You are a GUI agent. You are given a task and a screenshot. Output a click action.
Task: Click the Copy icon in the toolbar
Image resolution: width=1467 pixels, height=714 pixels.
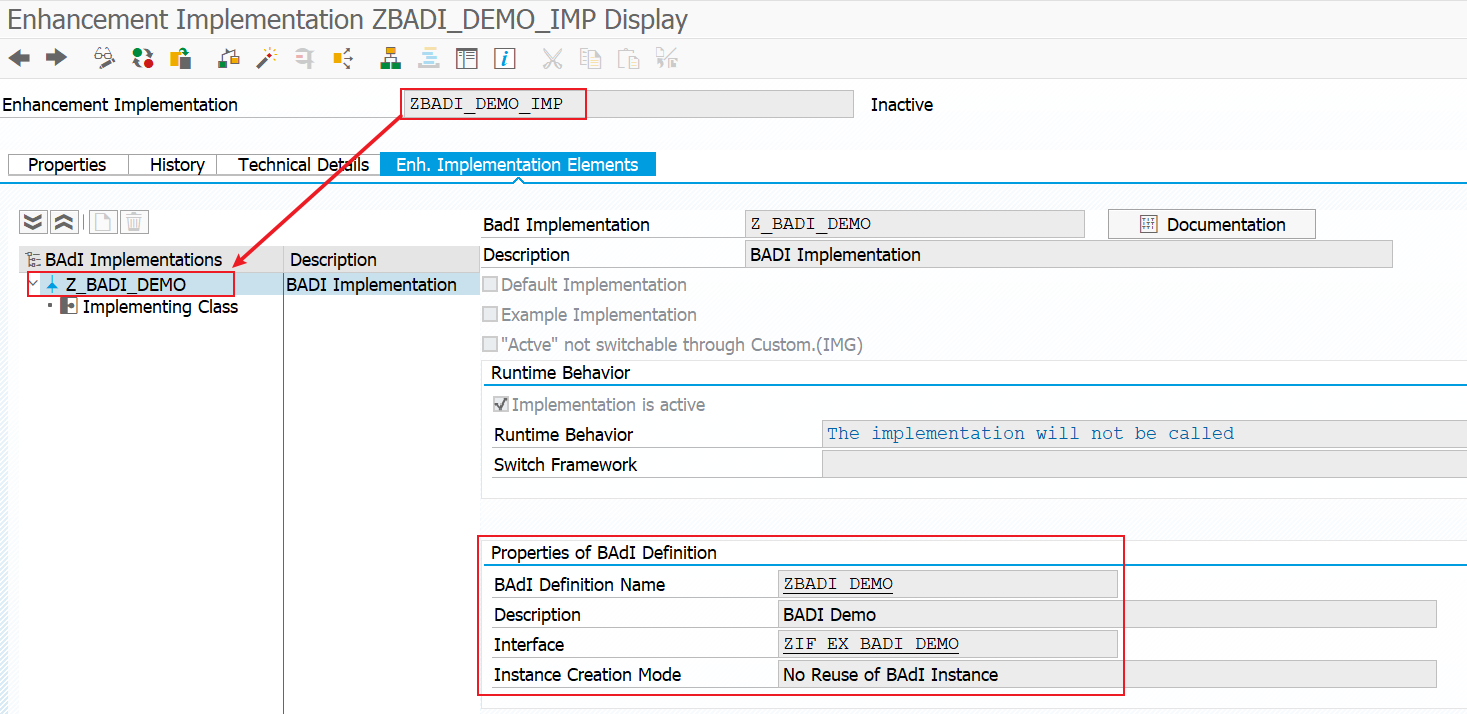tap(591, 58)
